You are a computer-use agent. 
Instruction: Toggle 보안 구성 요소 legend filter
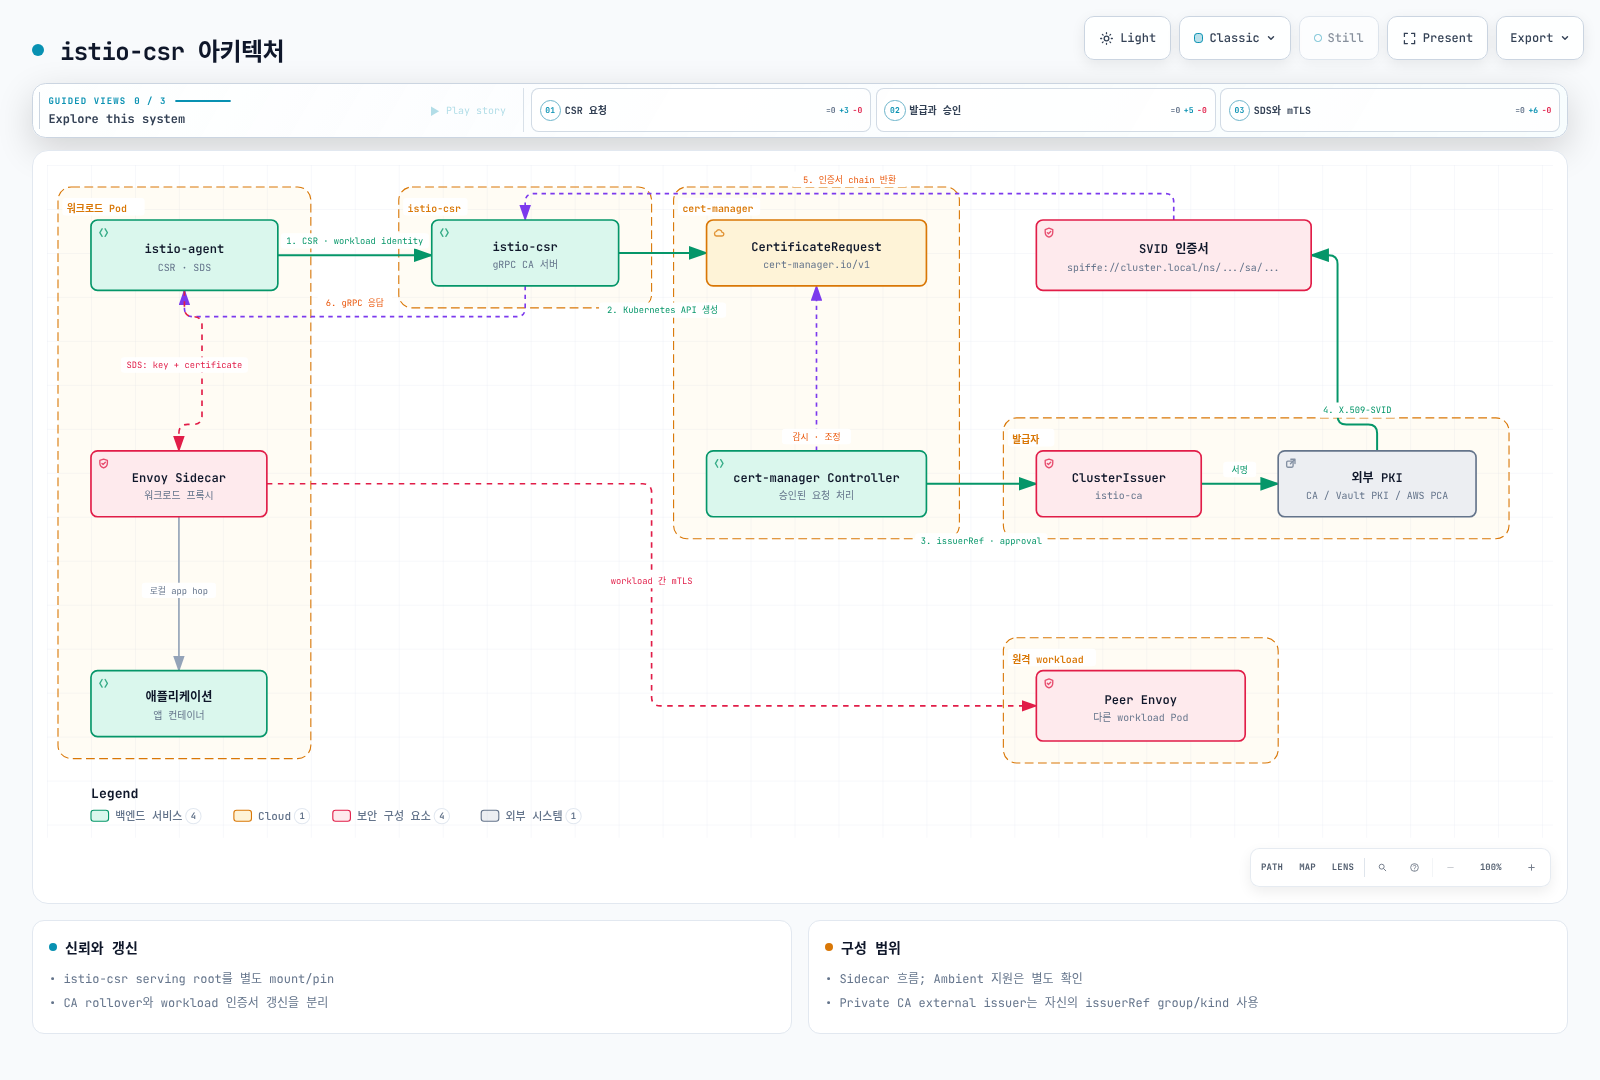click(390, 816)
